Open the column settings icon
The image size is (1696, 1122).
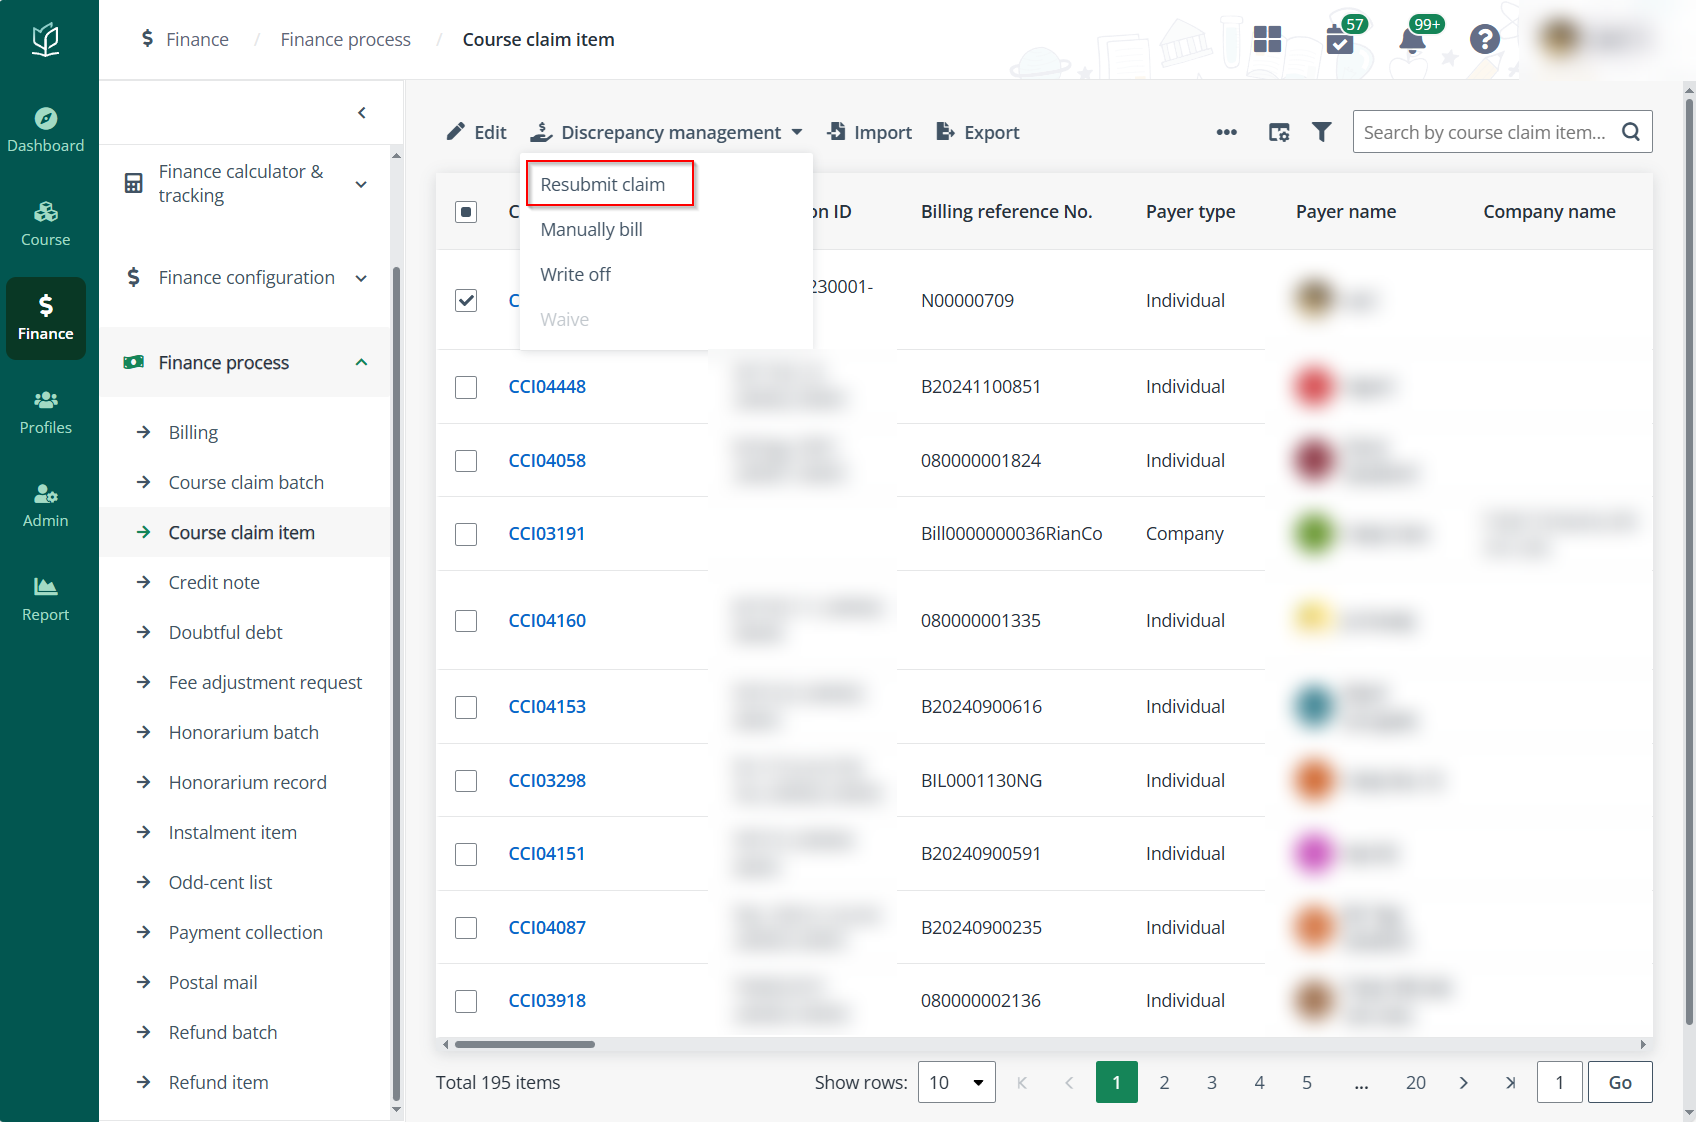[1279, 132]
